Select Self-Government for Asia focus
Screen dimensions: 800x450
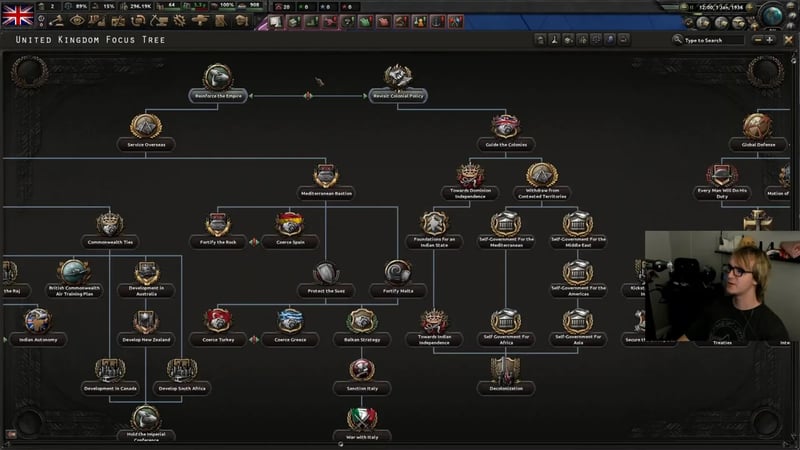pos(578,327)
